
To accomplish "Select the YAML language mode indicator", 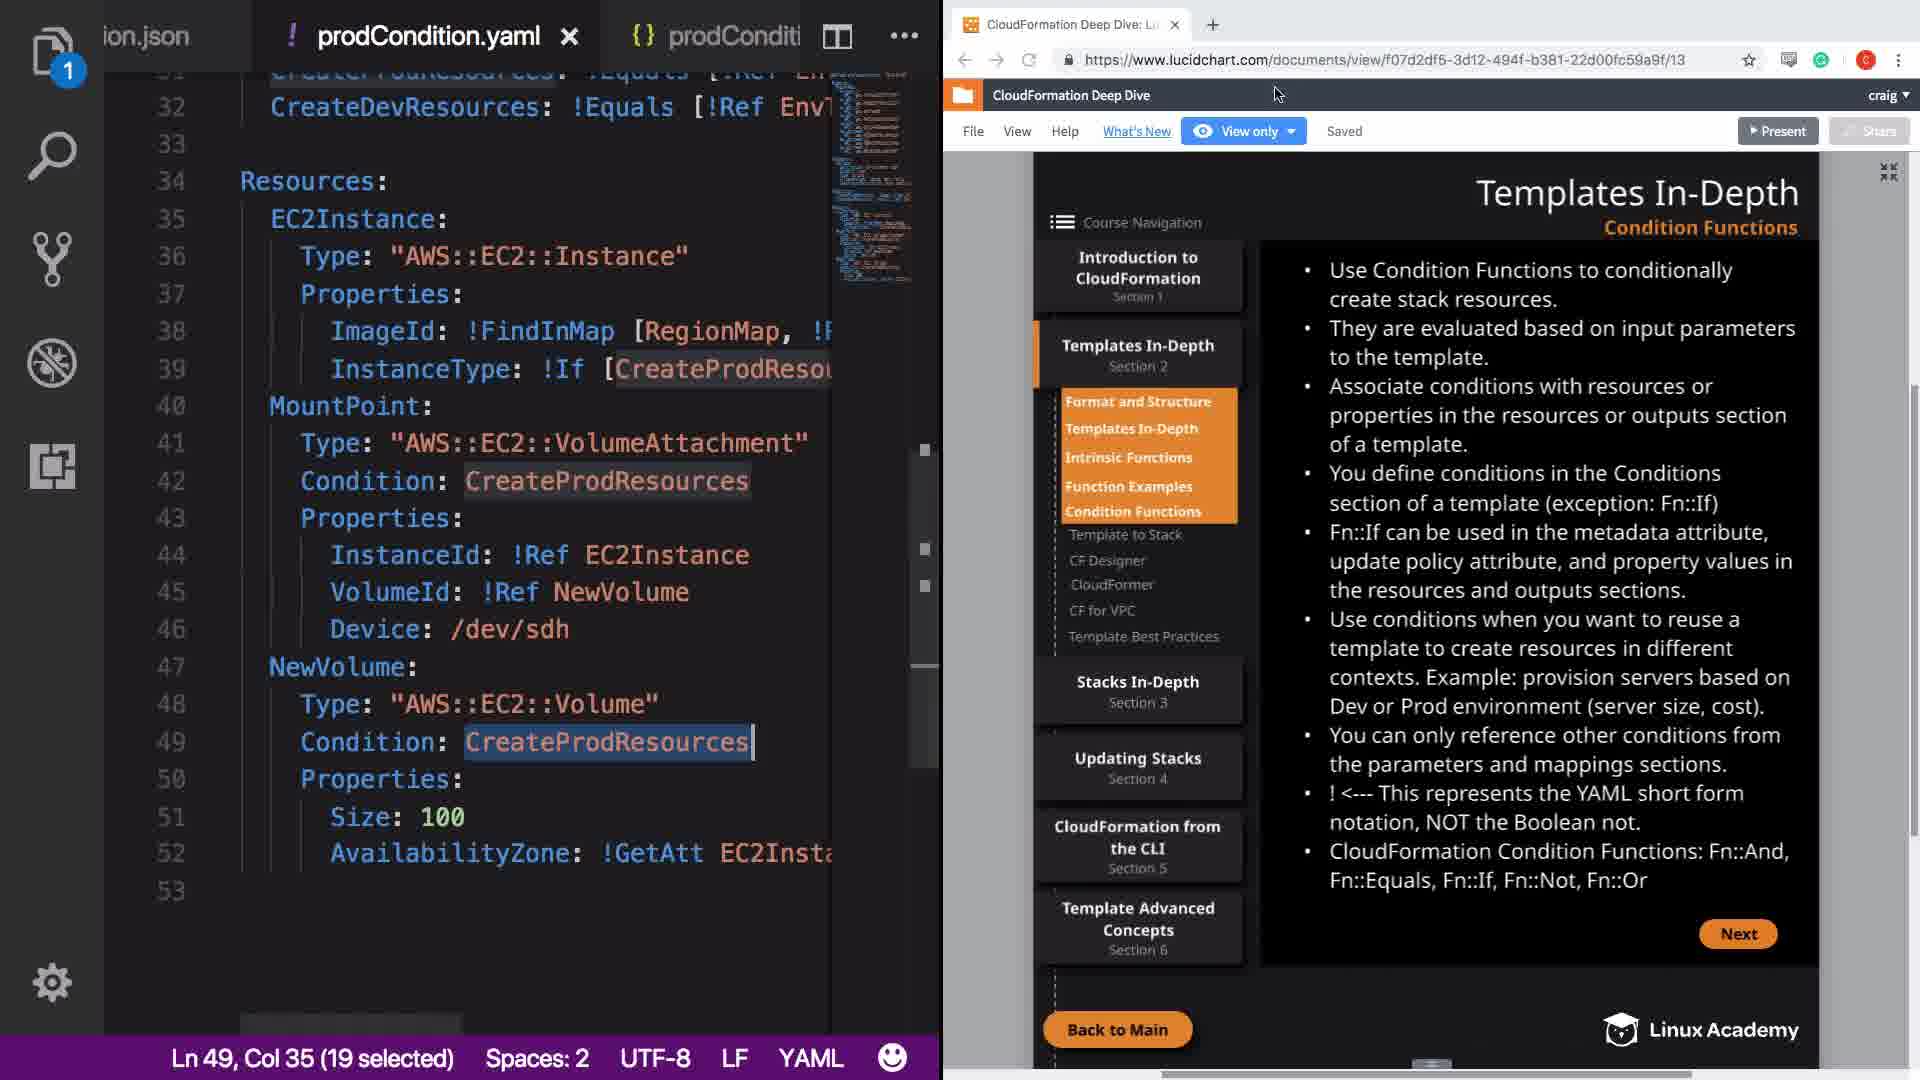I will [810, 1058].
